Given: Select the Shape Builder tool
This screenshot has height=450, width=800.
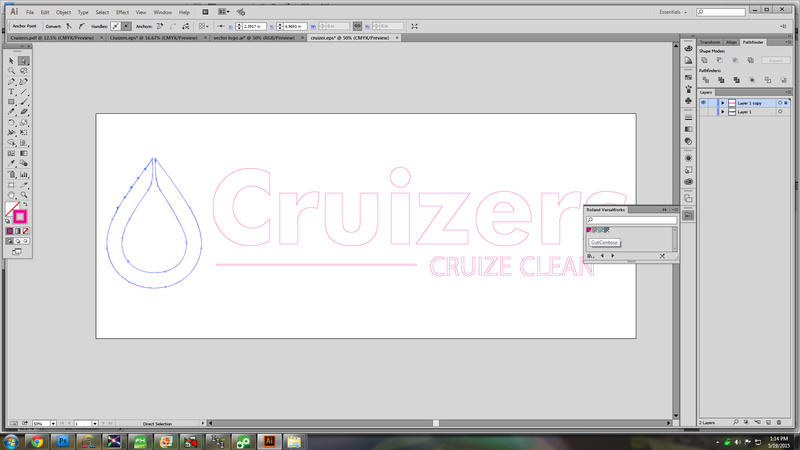Looking at the screenshot, I should (x=11, y=143).
